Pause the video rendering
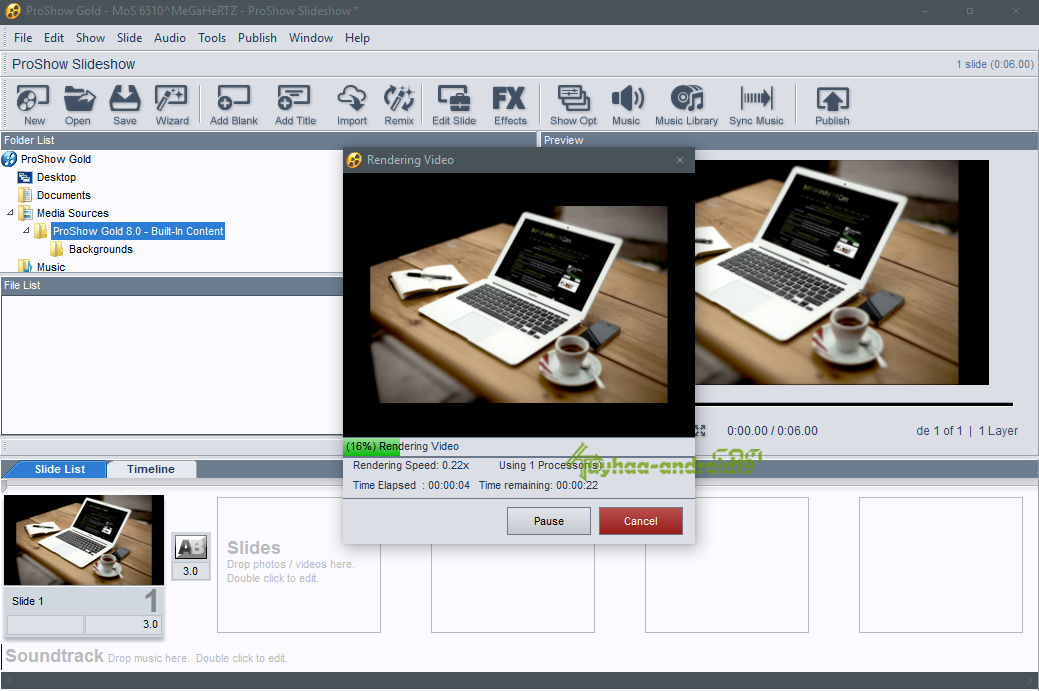This screenshot has height=691, width=1039. [x=549, y=521]
